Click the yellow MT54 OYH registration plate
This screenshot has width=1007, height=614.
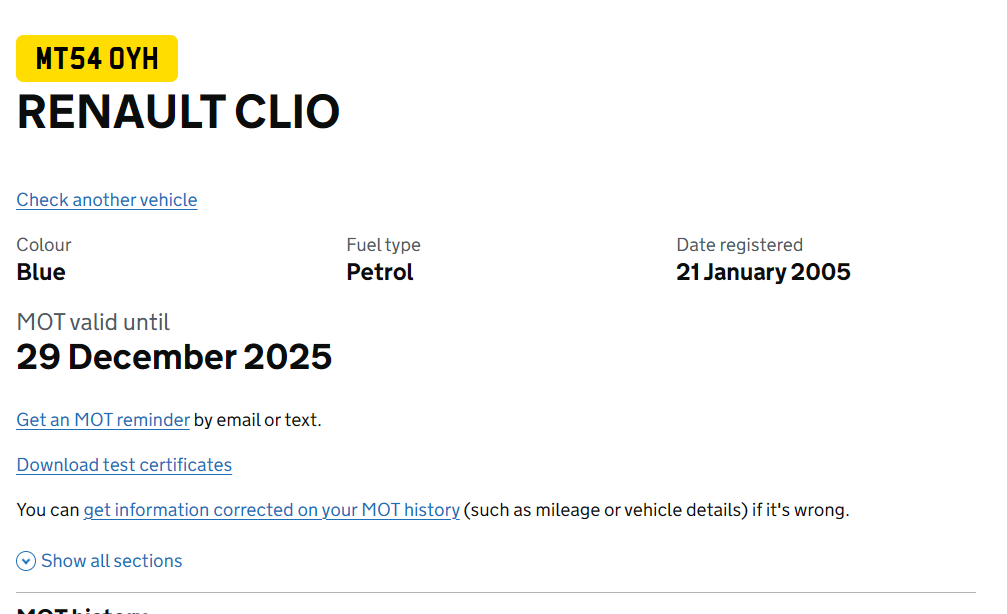(x=97, y=58)
